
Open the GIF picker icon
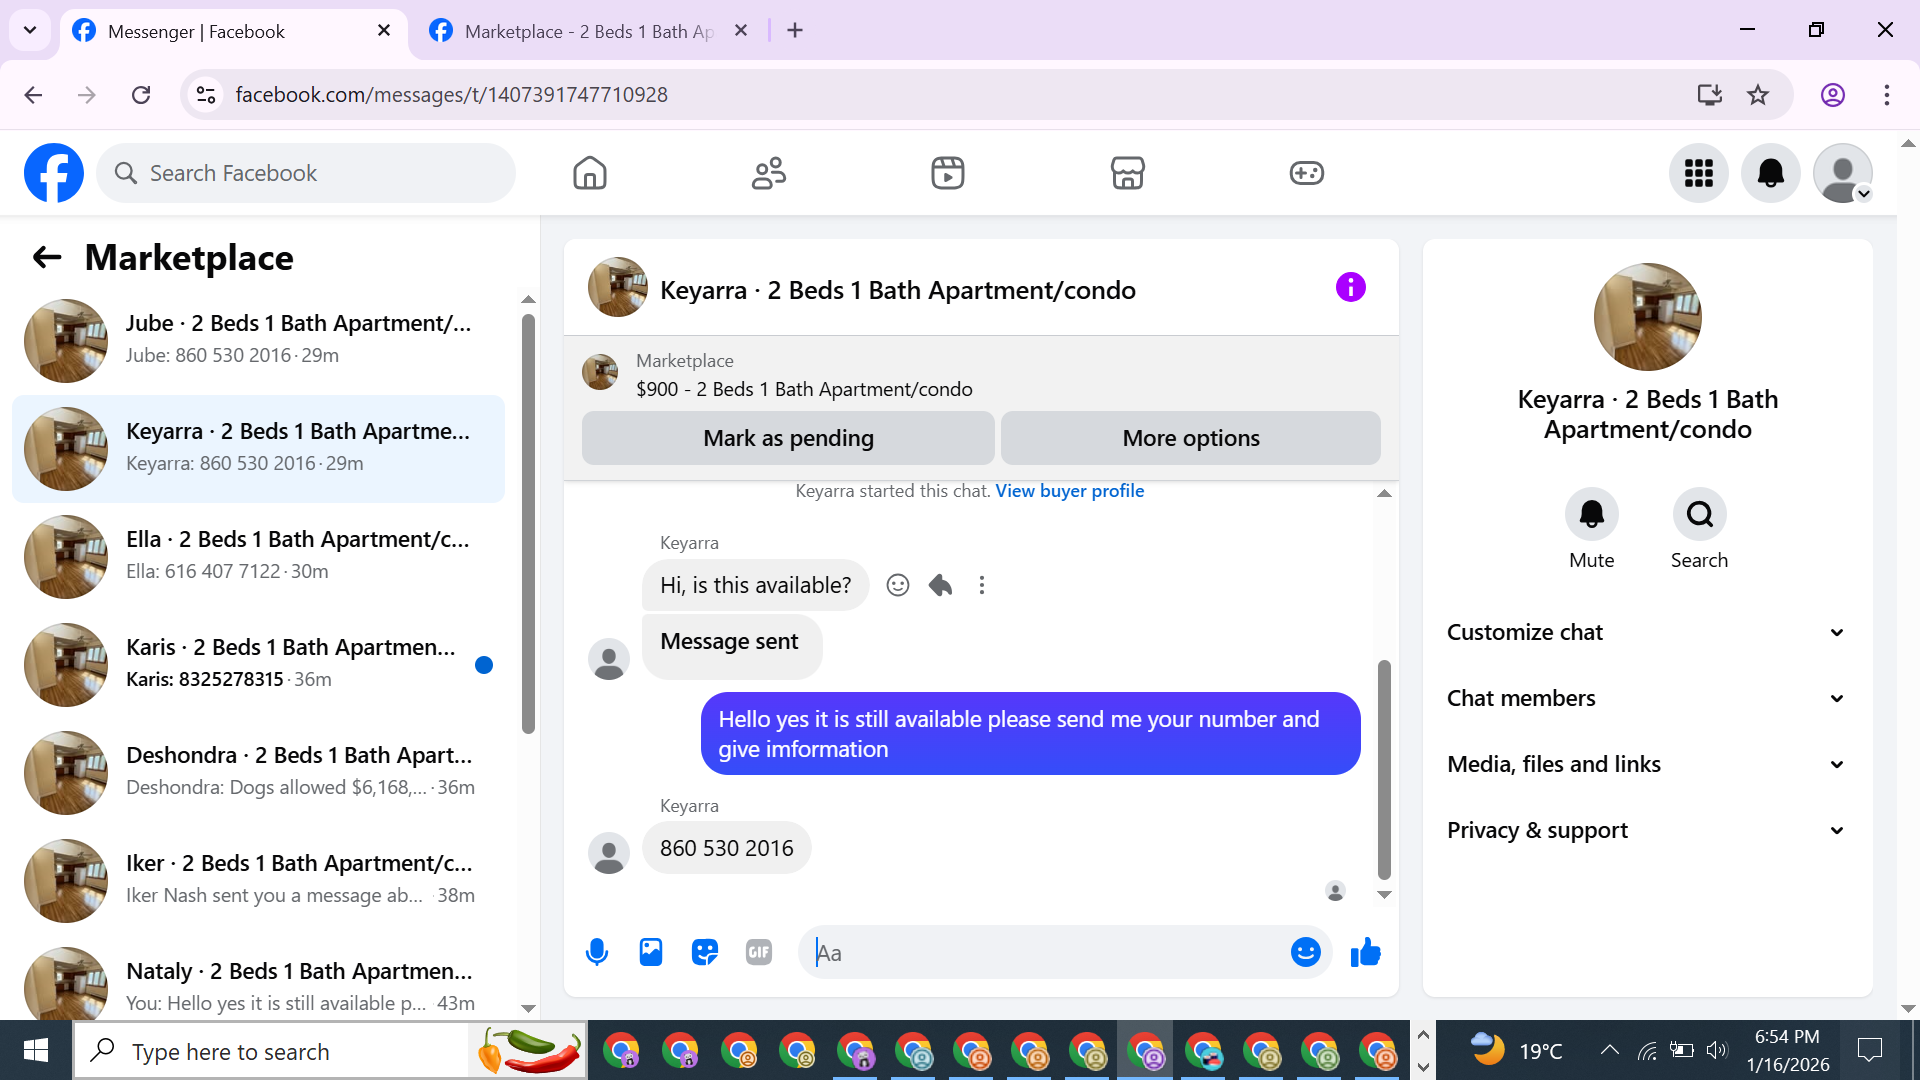pyautogui.click(x=759, y=952)
